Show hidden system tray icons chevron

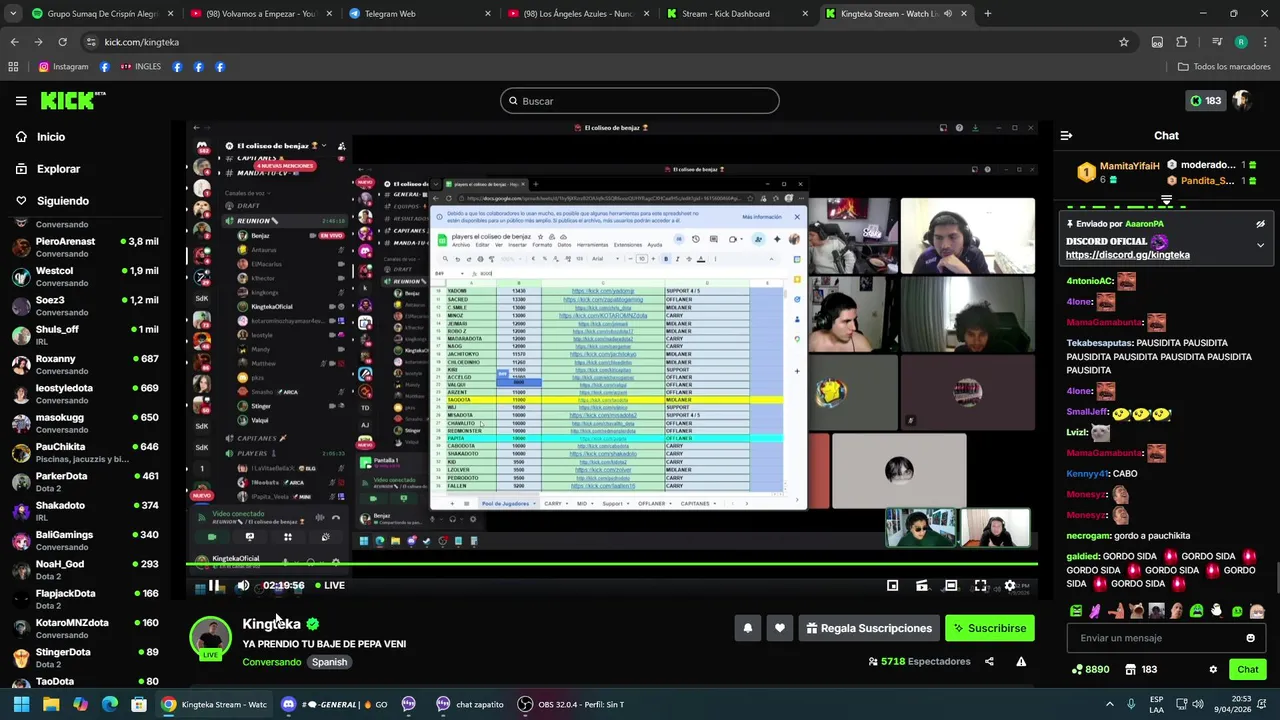click(1110, 704)
